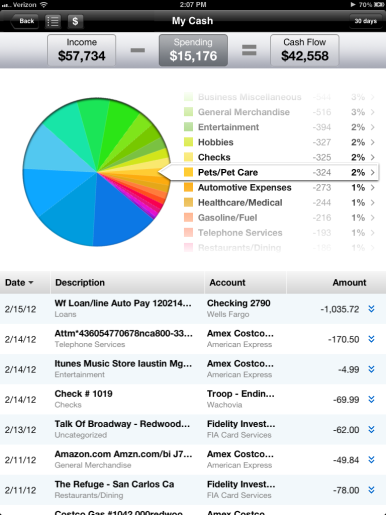Expand Wf Loan/line Auto Pay transaction details

tap(371, 309)
